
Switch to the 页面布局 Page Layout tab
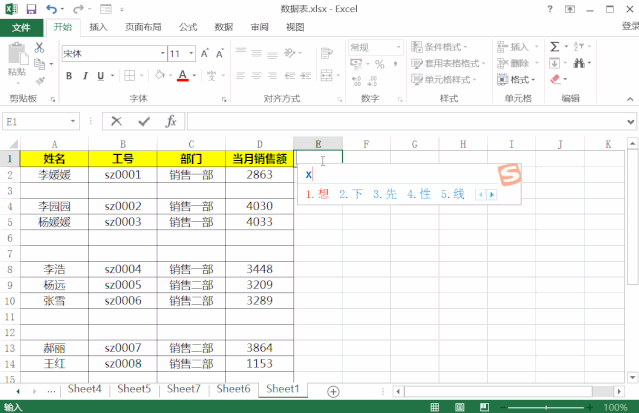(x=143, y=27)
